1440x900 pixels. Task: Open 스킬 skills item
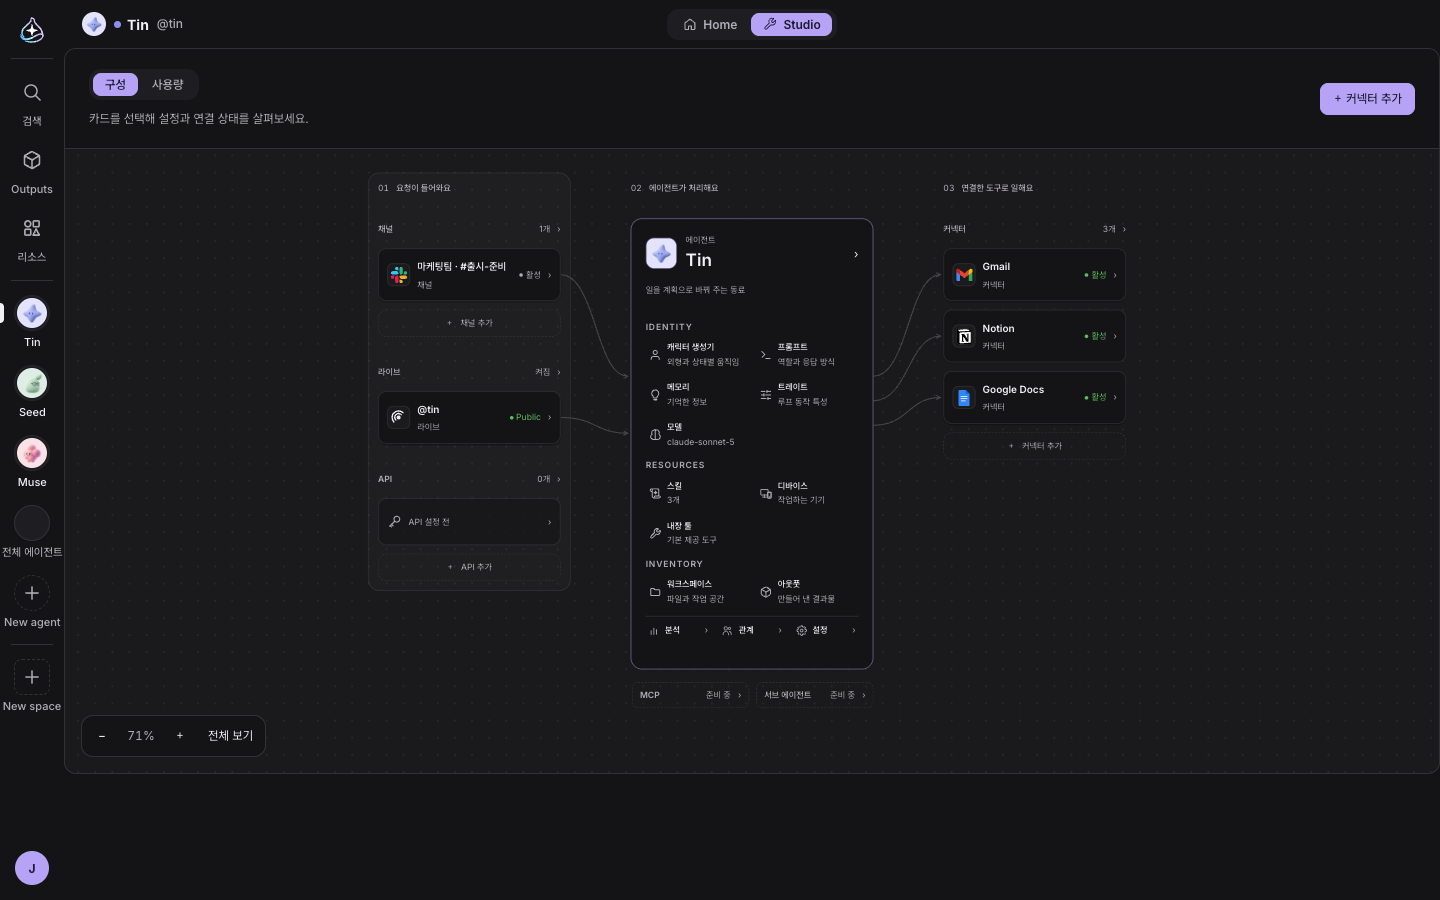click(697, 493)
